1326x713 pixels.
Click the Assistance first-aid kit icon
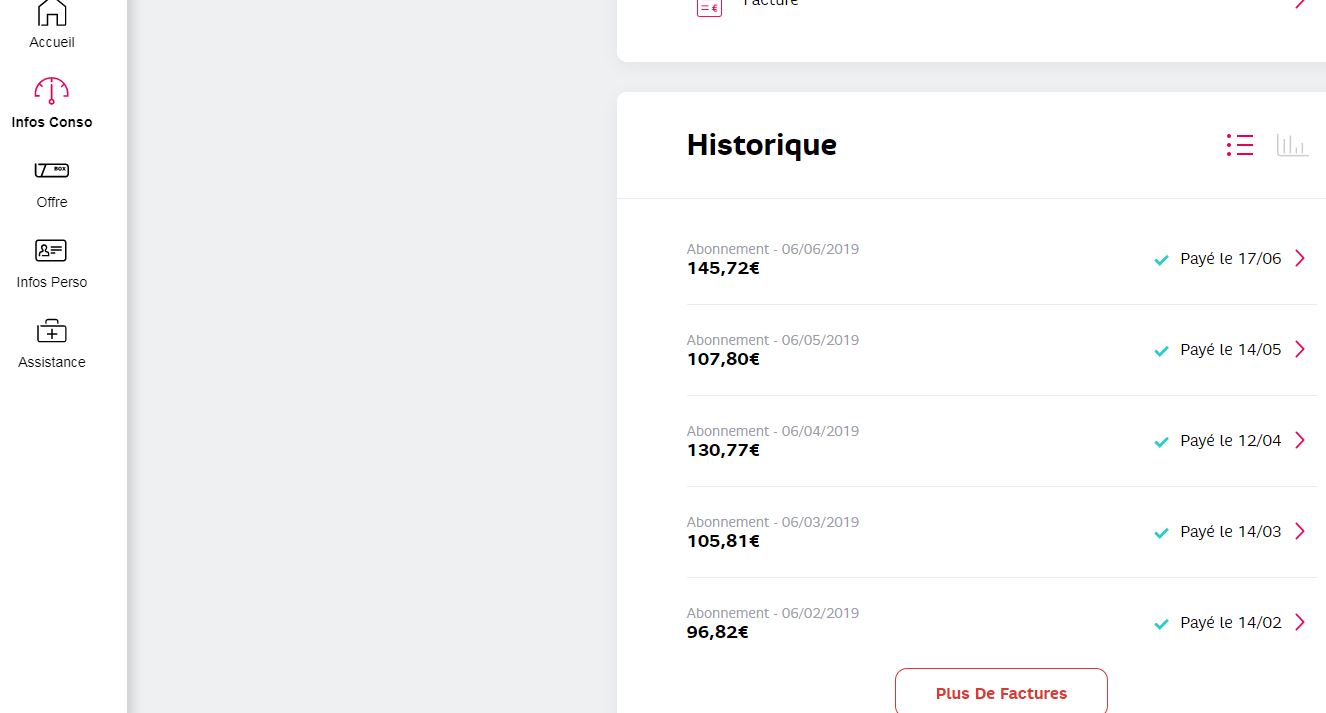point(52,331)
